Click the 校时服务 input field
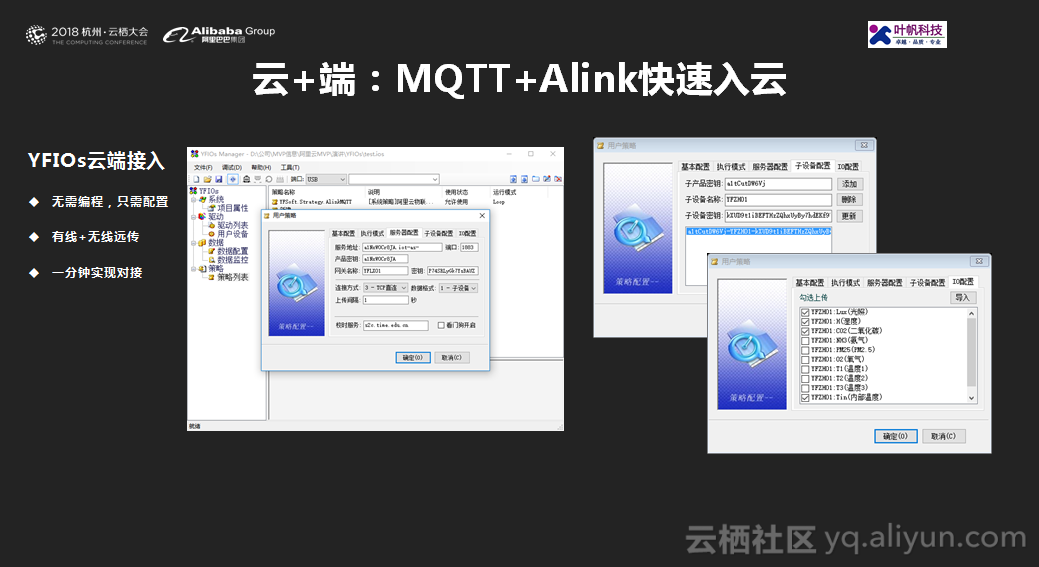 point(396,325)
